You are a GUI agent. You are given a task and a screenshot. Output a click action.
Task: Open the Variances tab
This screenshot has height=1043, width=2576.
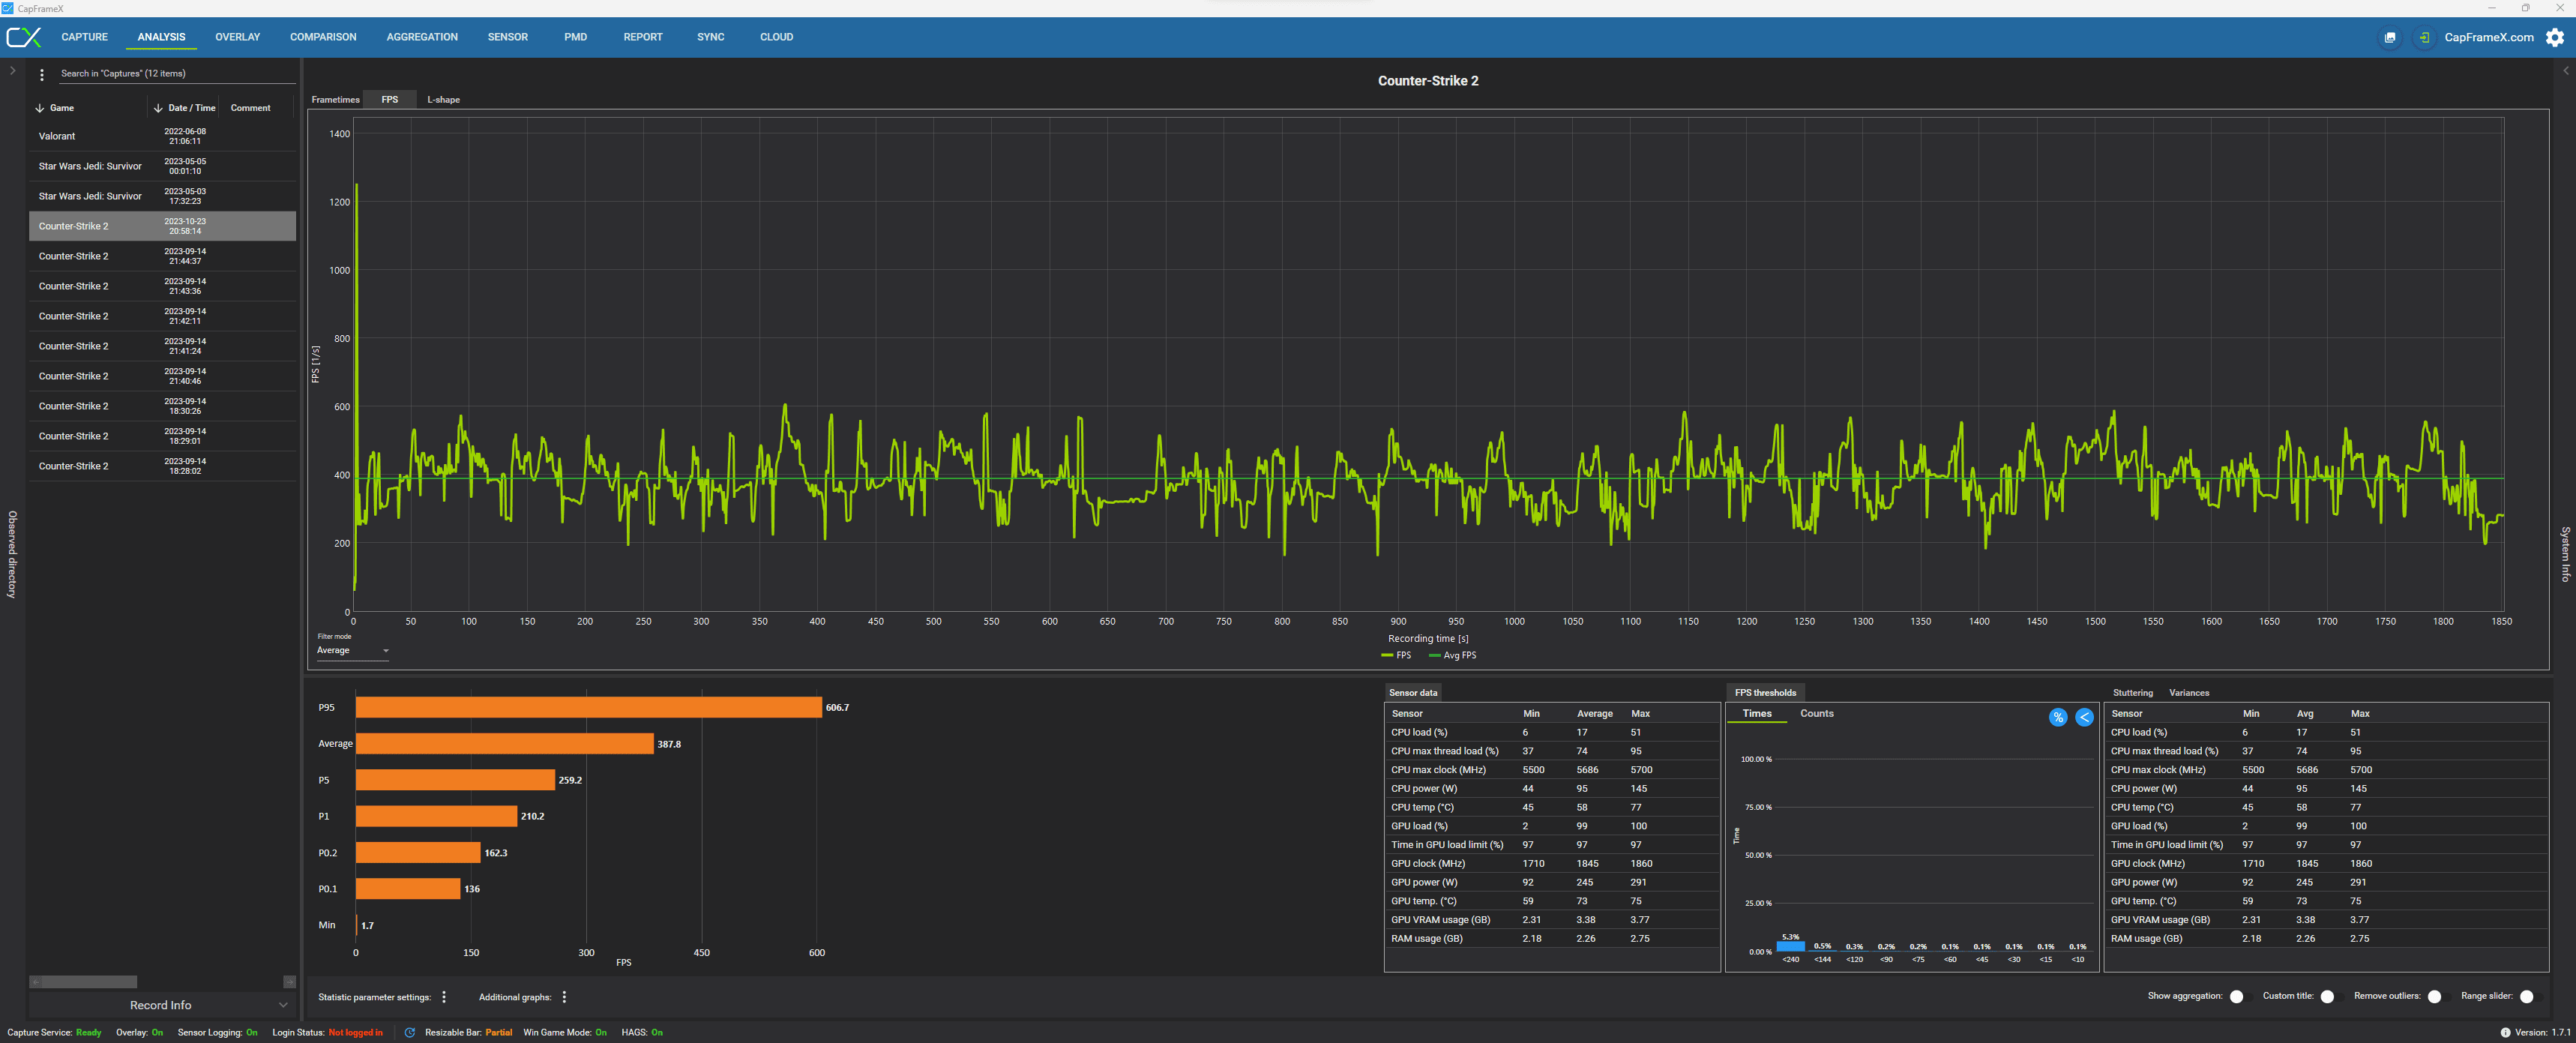coord(2188,693)
